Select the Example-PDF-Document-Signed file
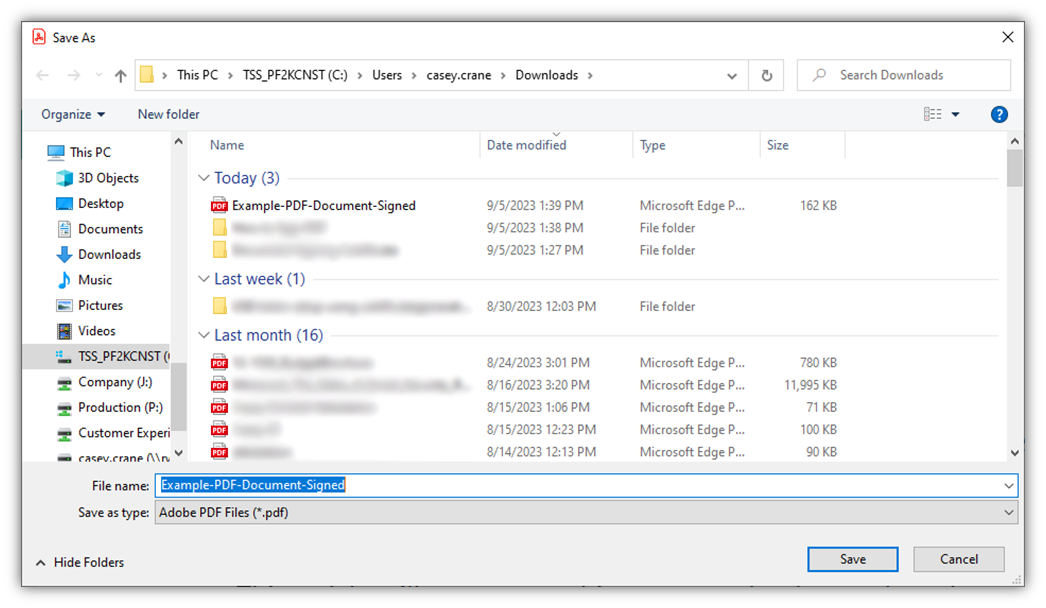Image resolution: width=1046 pixels, height=608 pixels. pyautogui.click(x=323, y=205)
